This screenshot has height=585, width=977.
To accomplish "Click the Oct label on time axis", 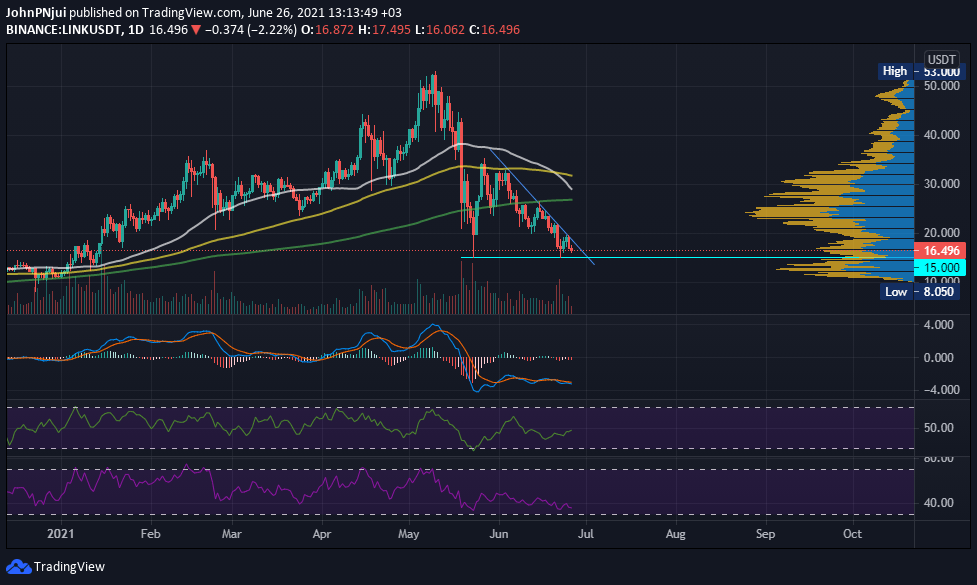I will pos(852,534).
